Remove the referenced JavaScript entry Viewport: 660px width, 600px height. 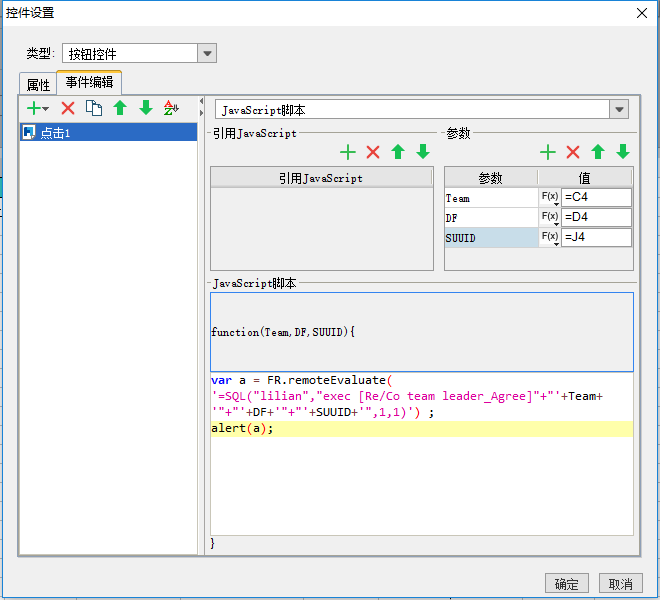[x=373, y=152]
